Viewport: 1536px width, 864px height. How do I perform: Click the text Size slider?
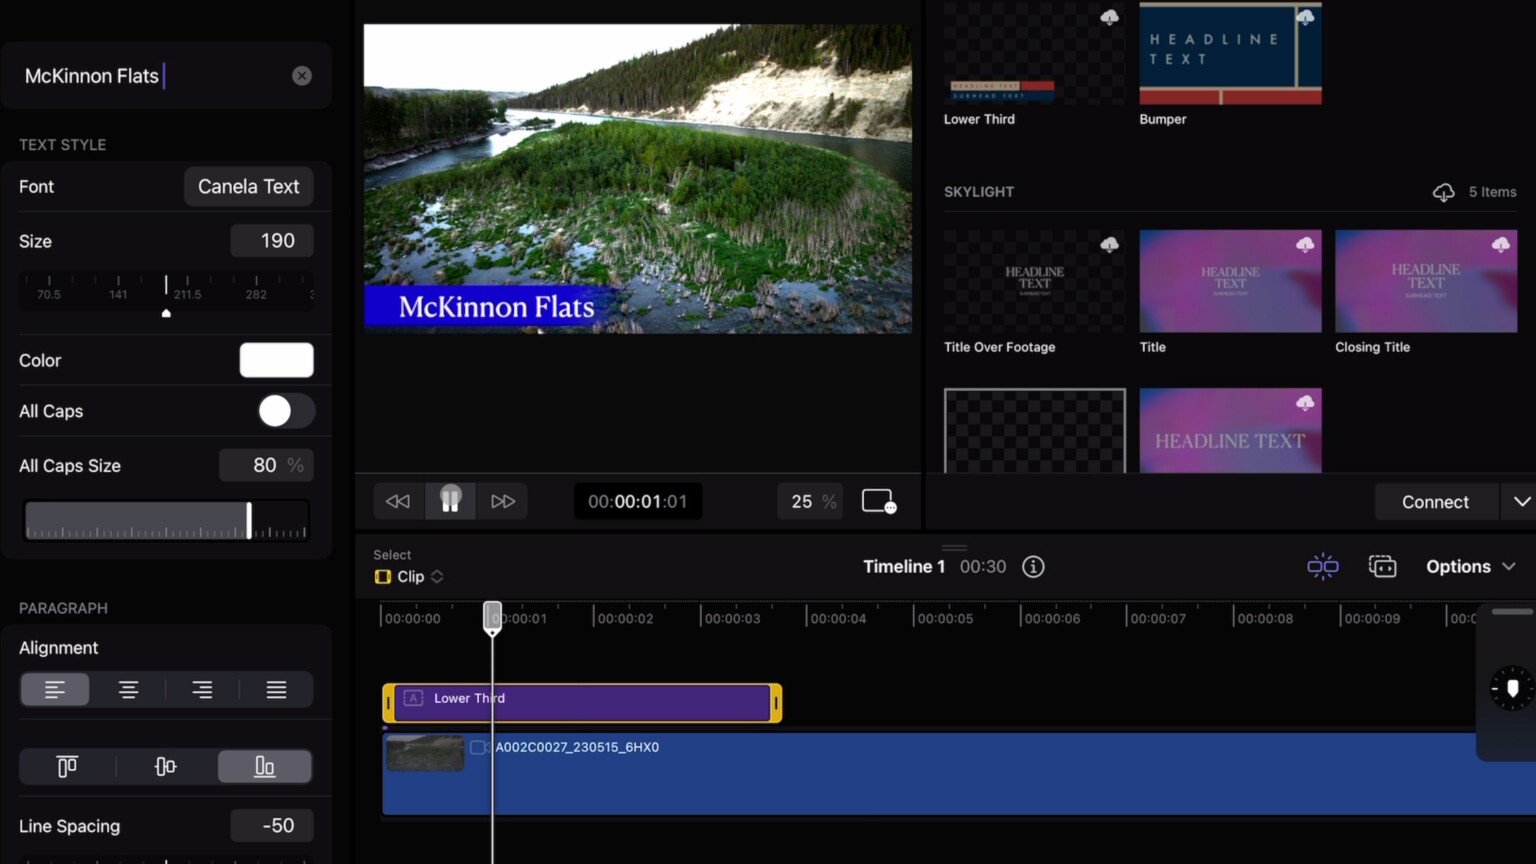coord(166,294)
